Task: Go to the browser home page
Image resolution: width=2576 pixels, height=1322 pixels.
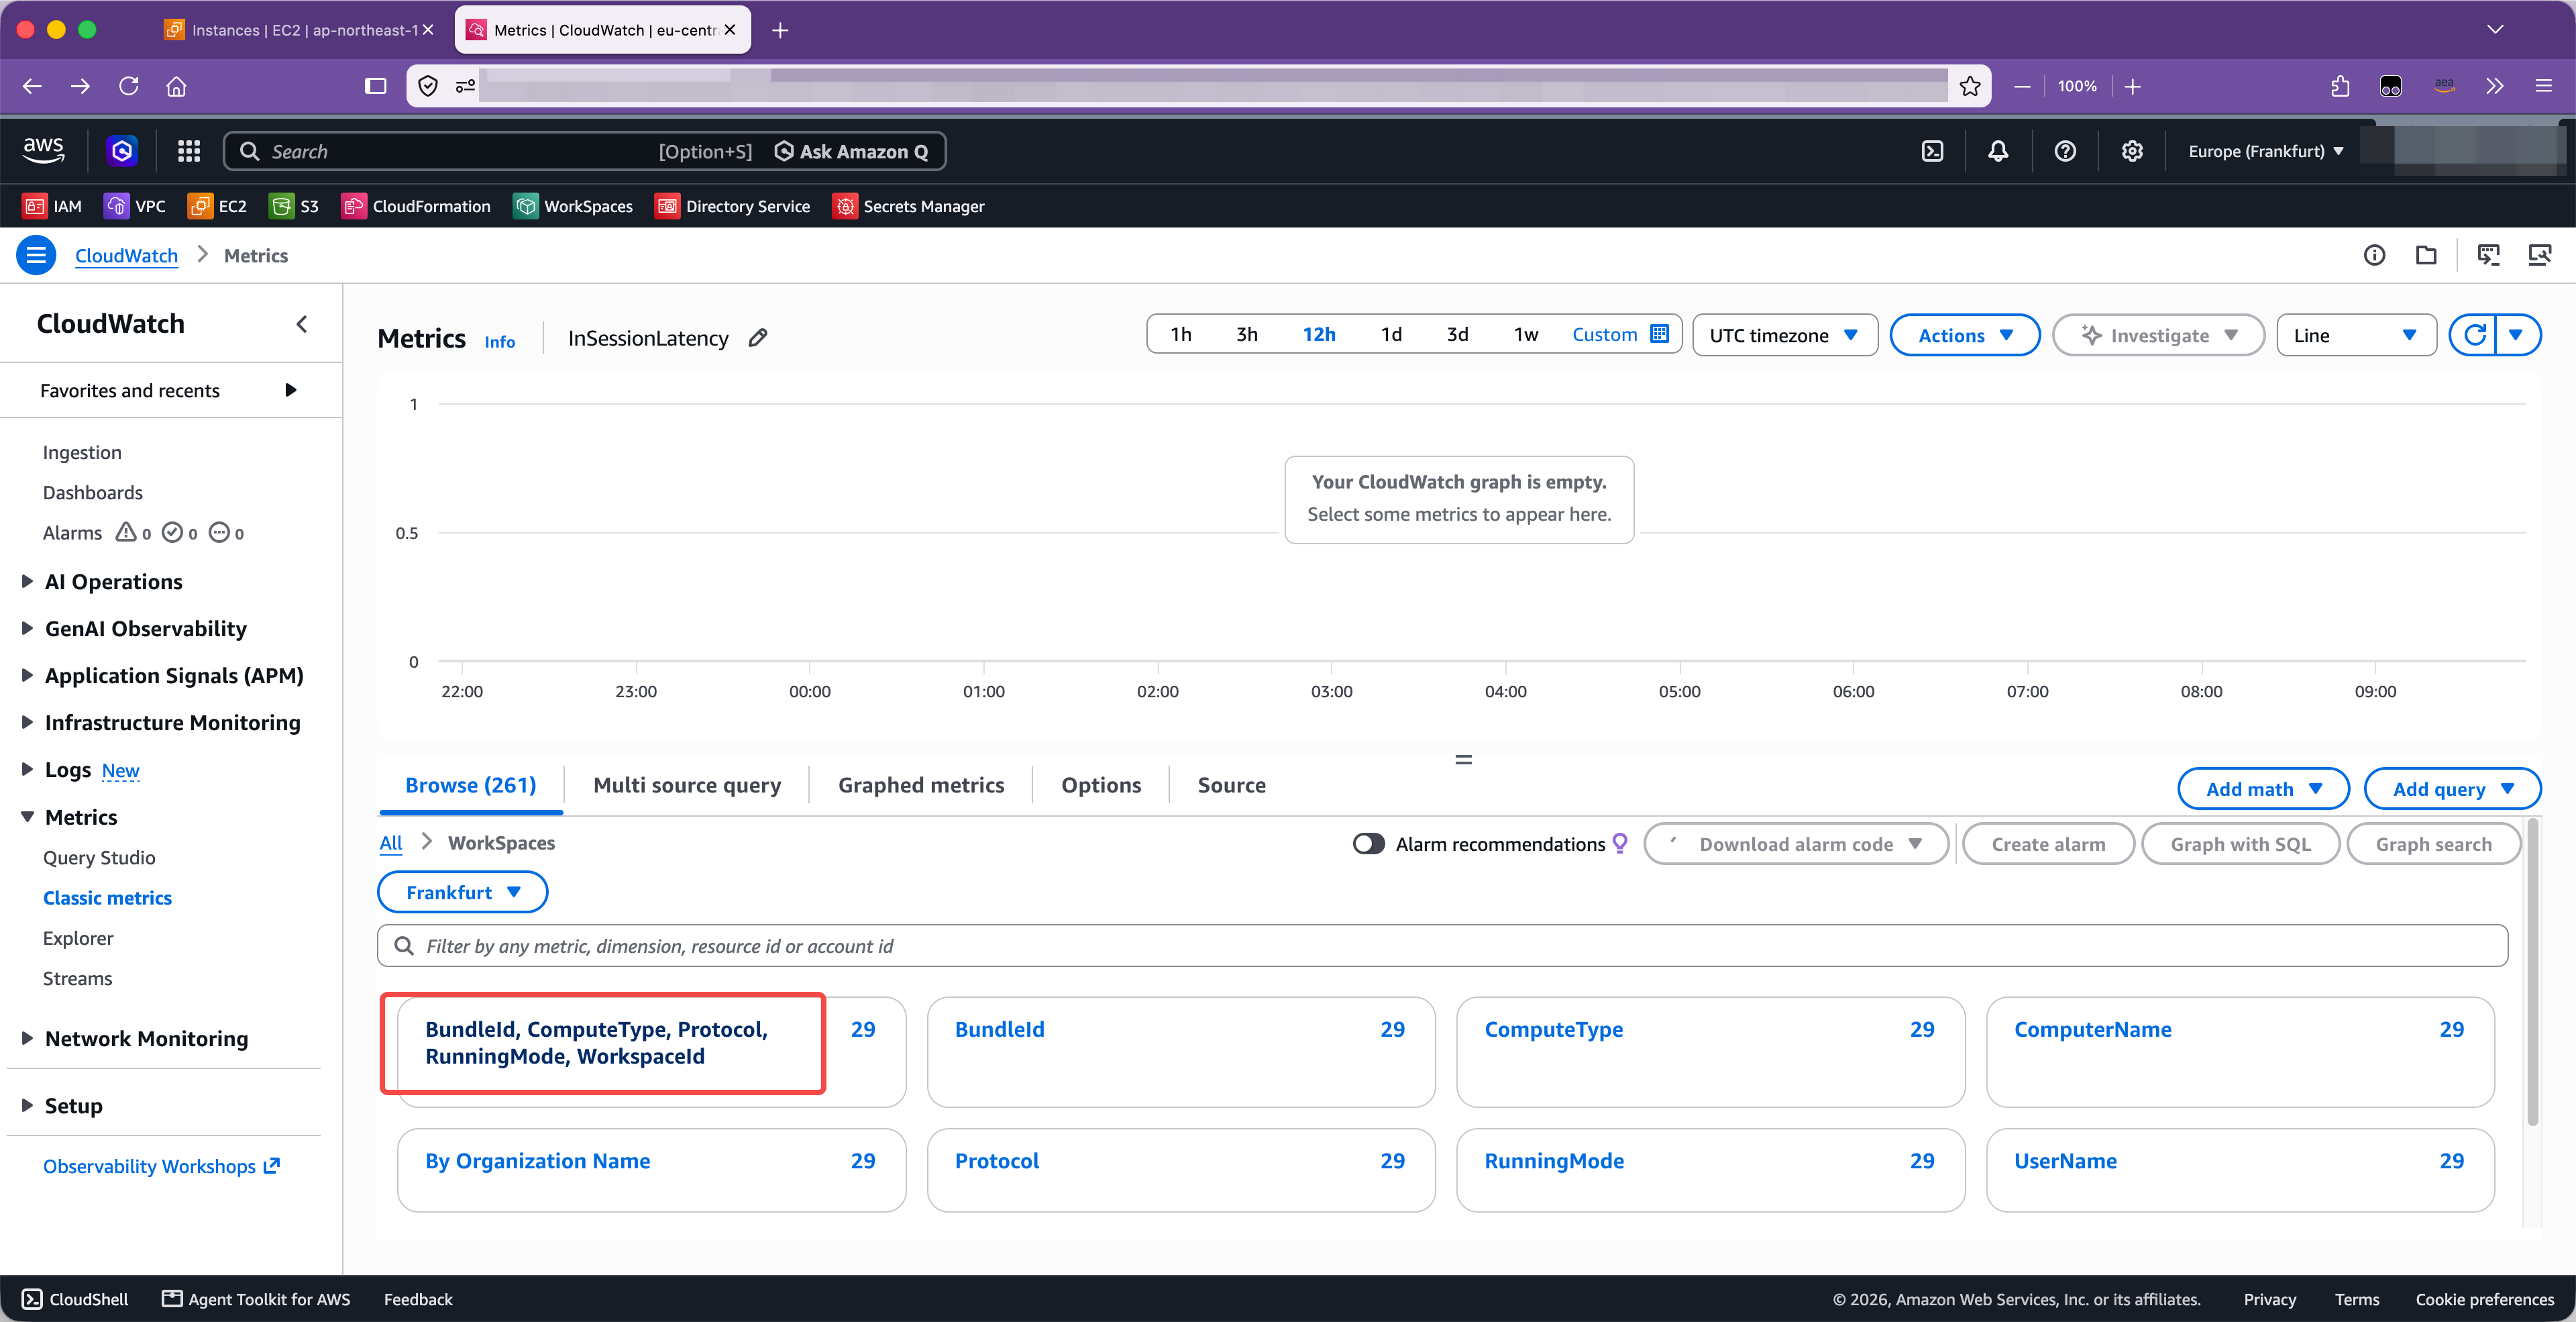Action: (x=176, y=86)
